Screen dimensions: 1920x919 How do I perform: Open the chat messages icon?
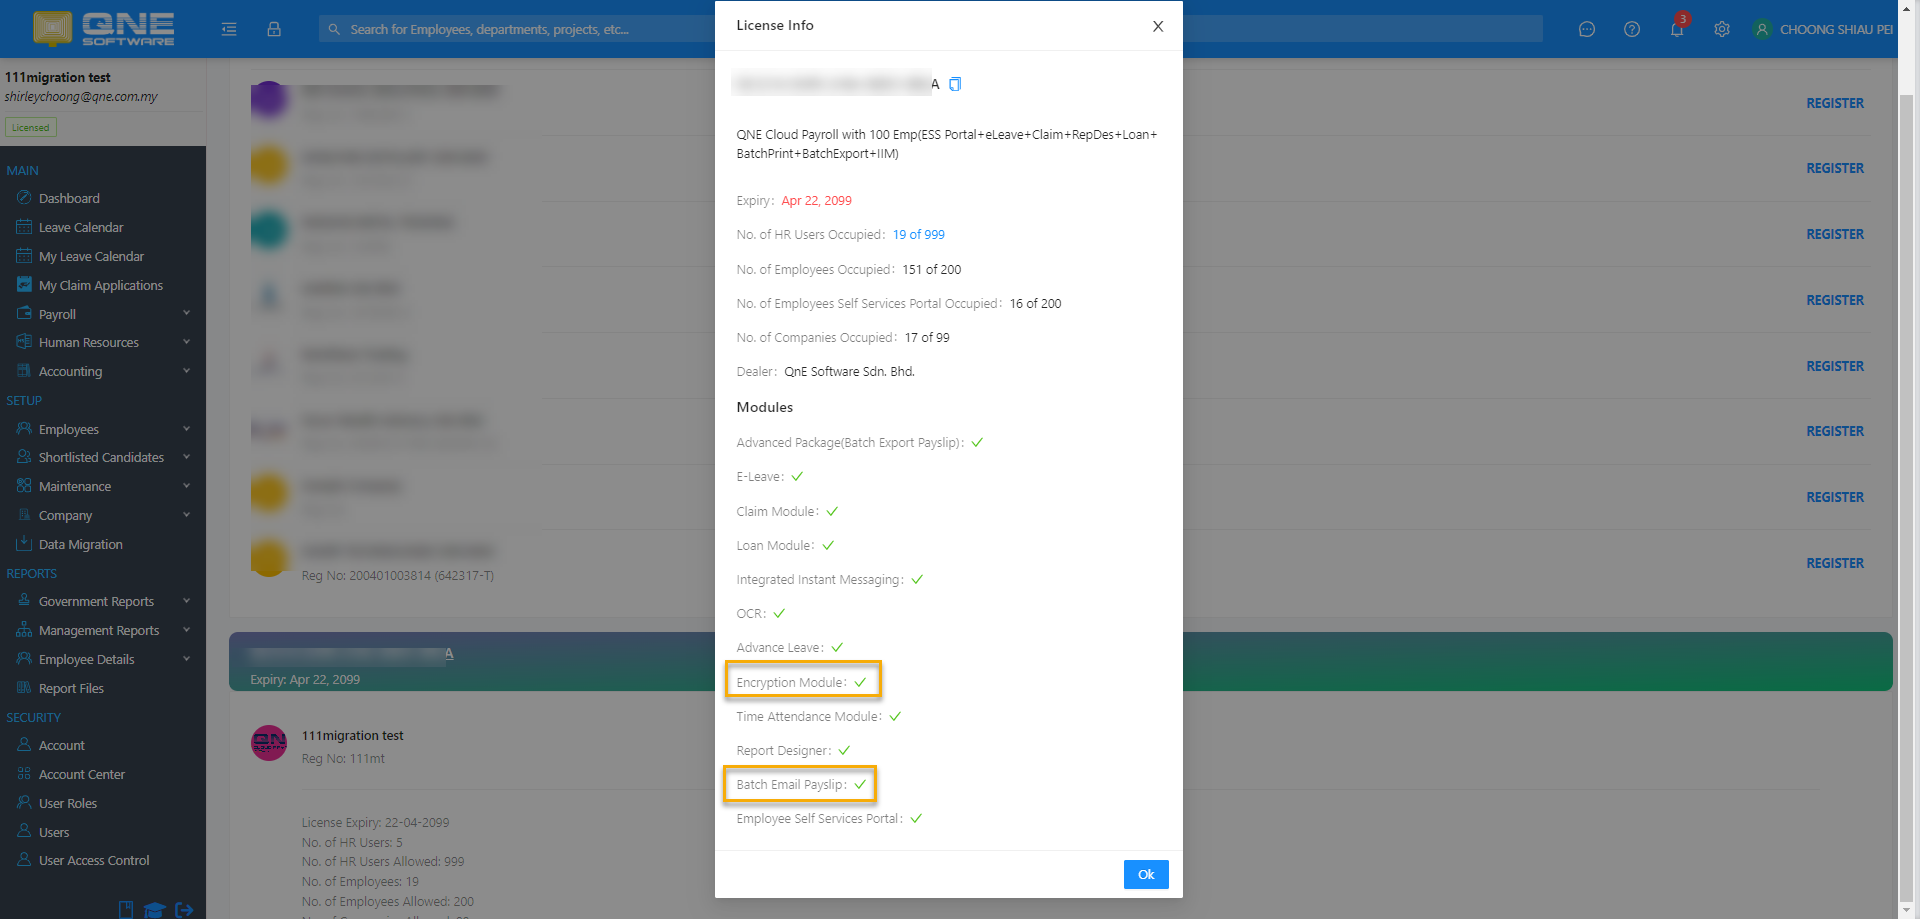(x=1587, y=29)
